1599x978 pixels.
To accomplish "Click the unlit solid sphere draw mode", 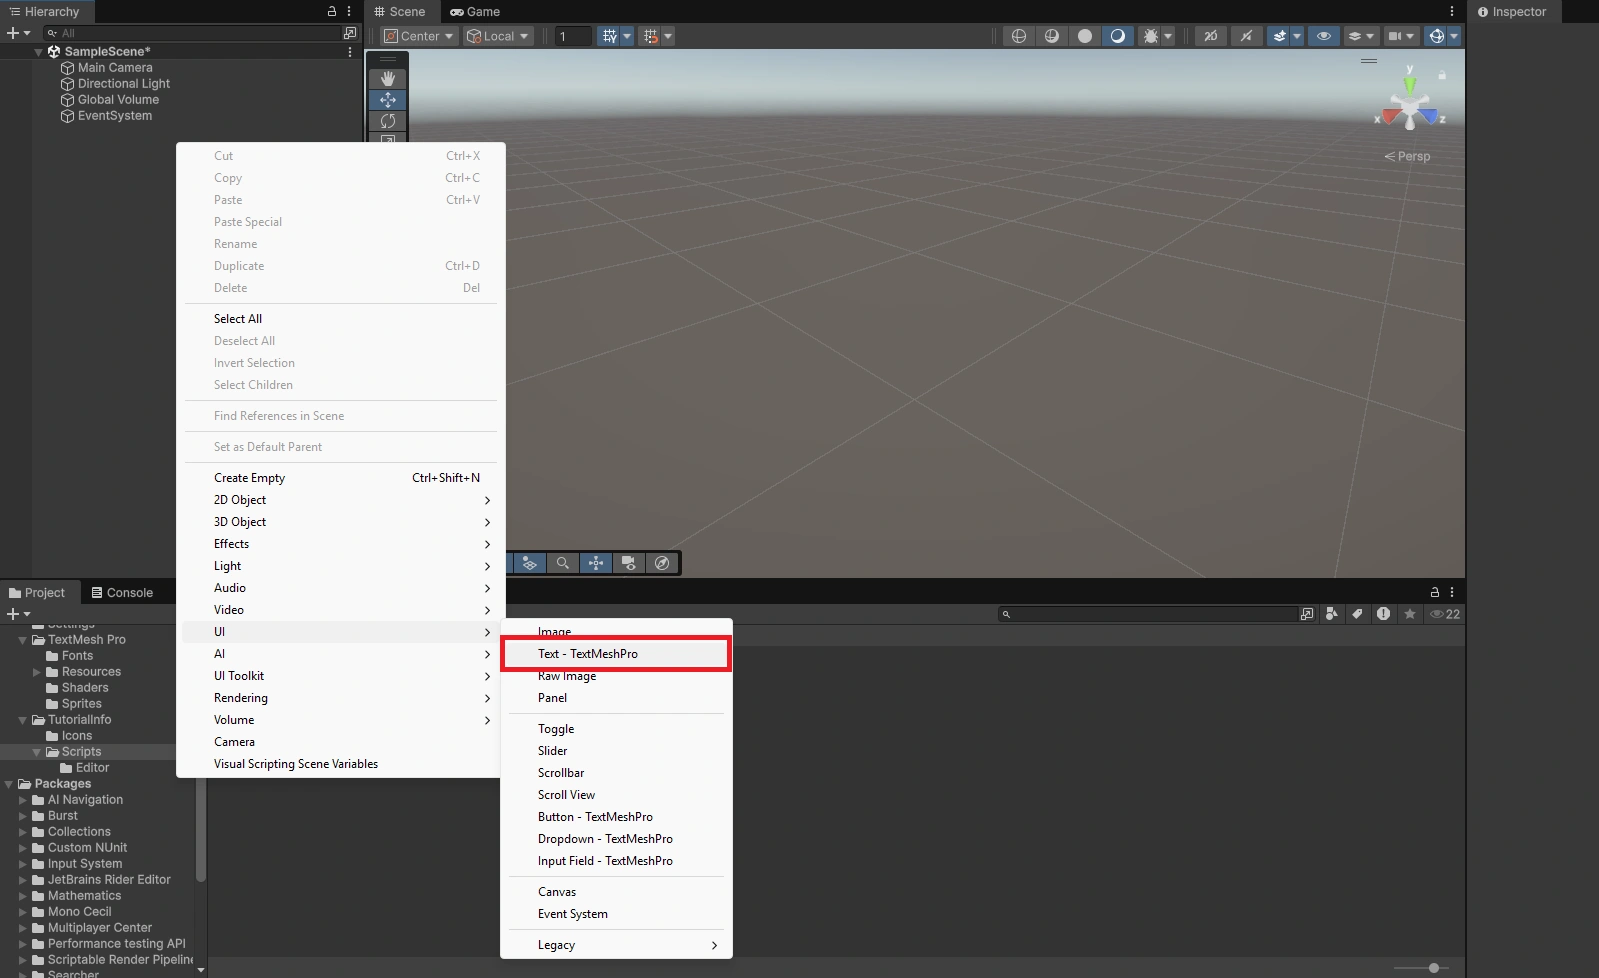I will (x=1085, y=36).
